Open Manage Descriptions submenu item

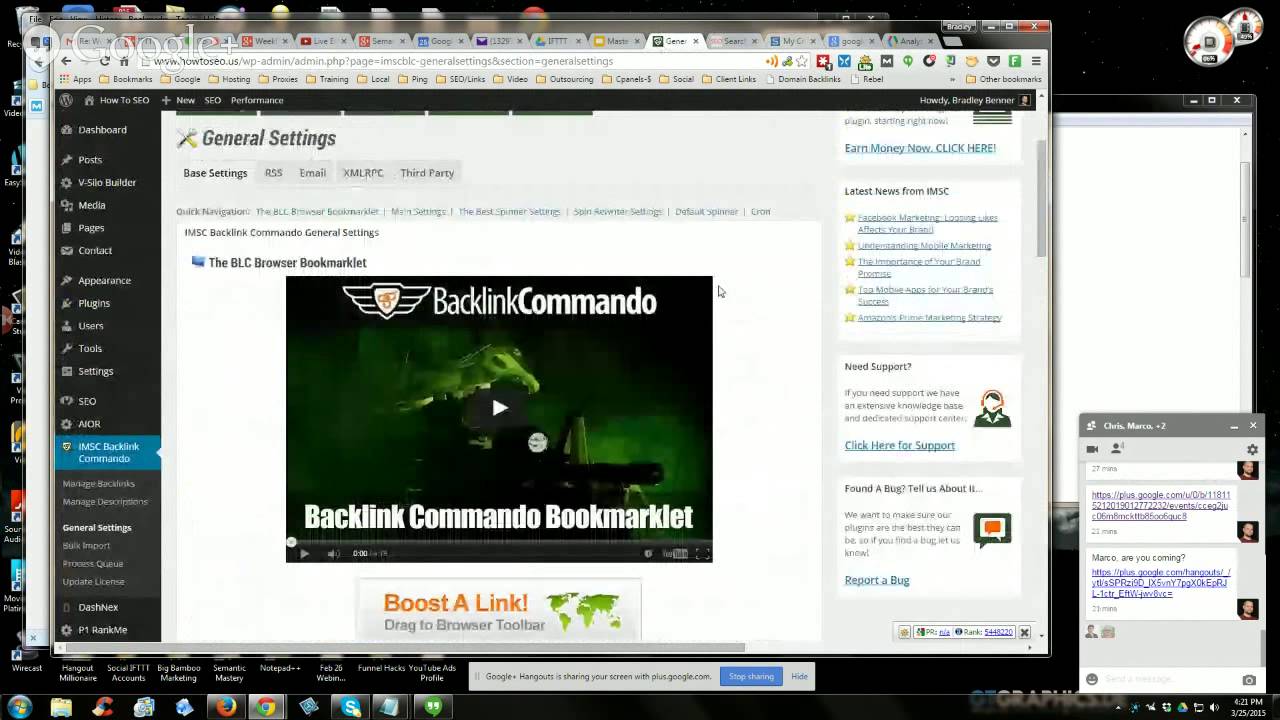pos(105,502)
